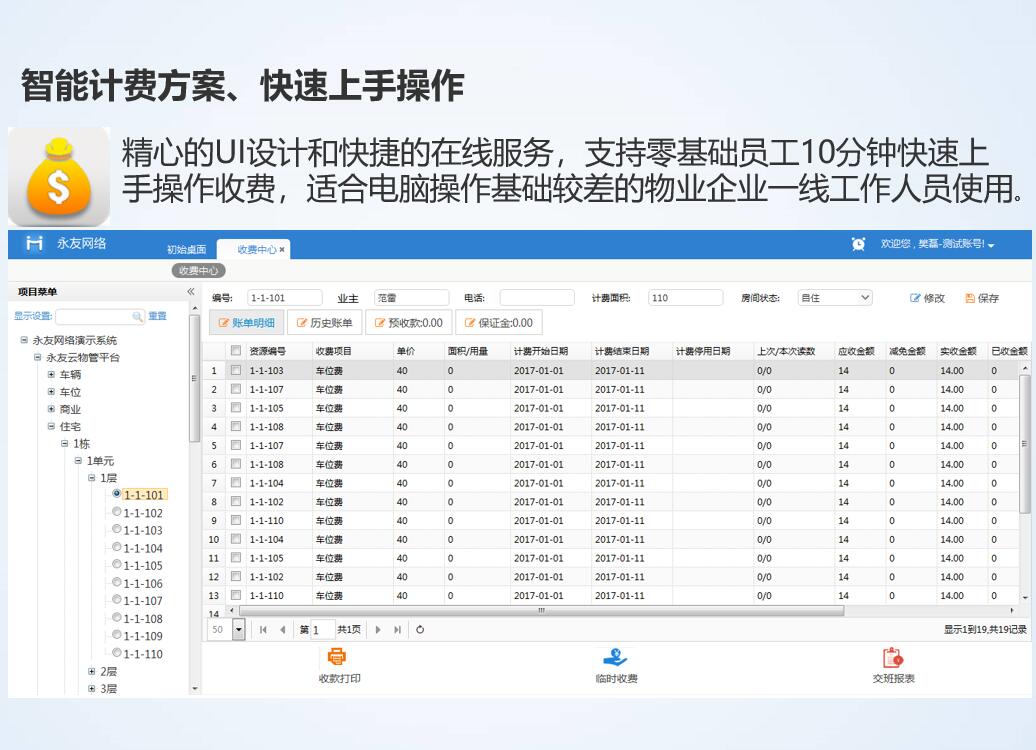Click the 修改 edit pencil button
The height and width of the screenshot is (750, 1036).
[927, 298]
